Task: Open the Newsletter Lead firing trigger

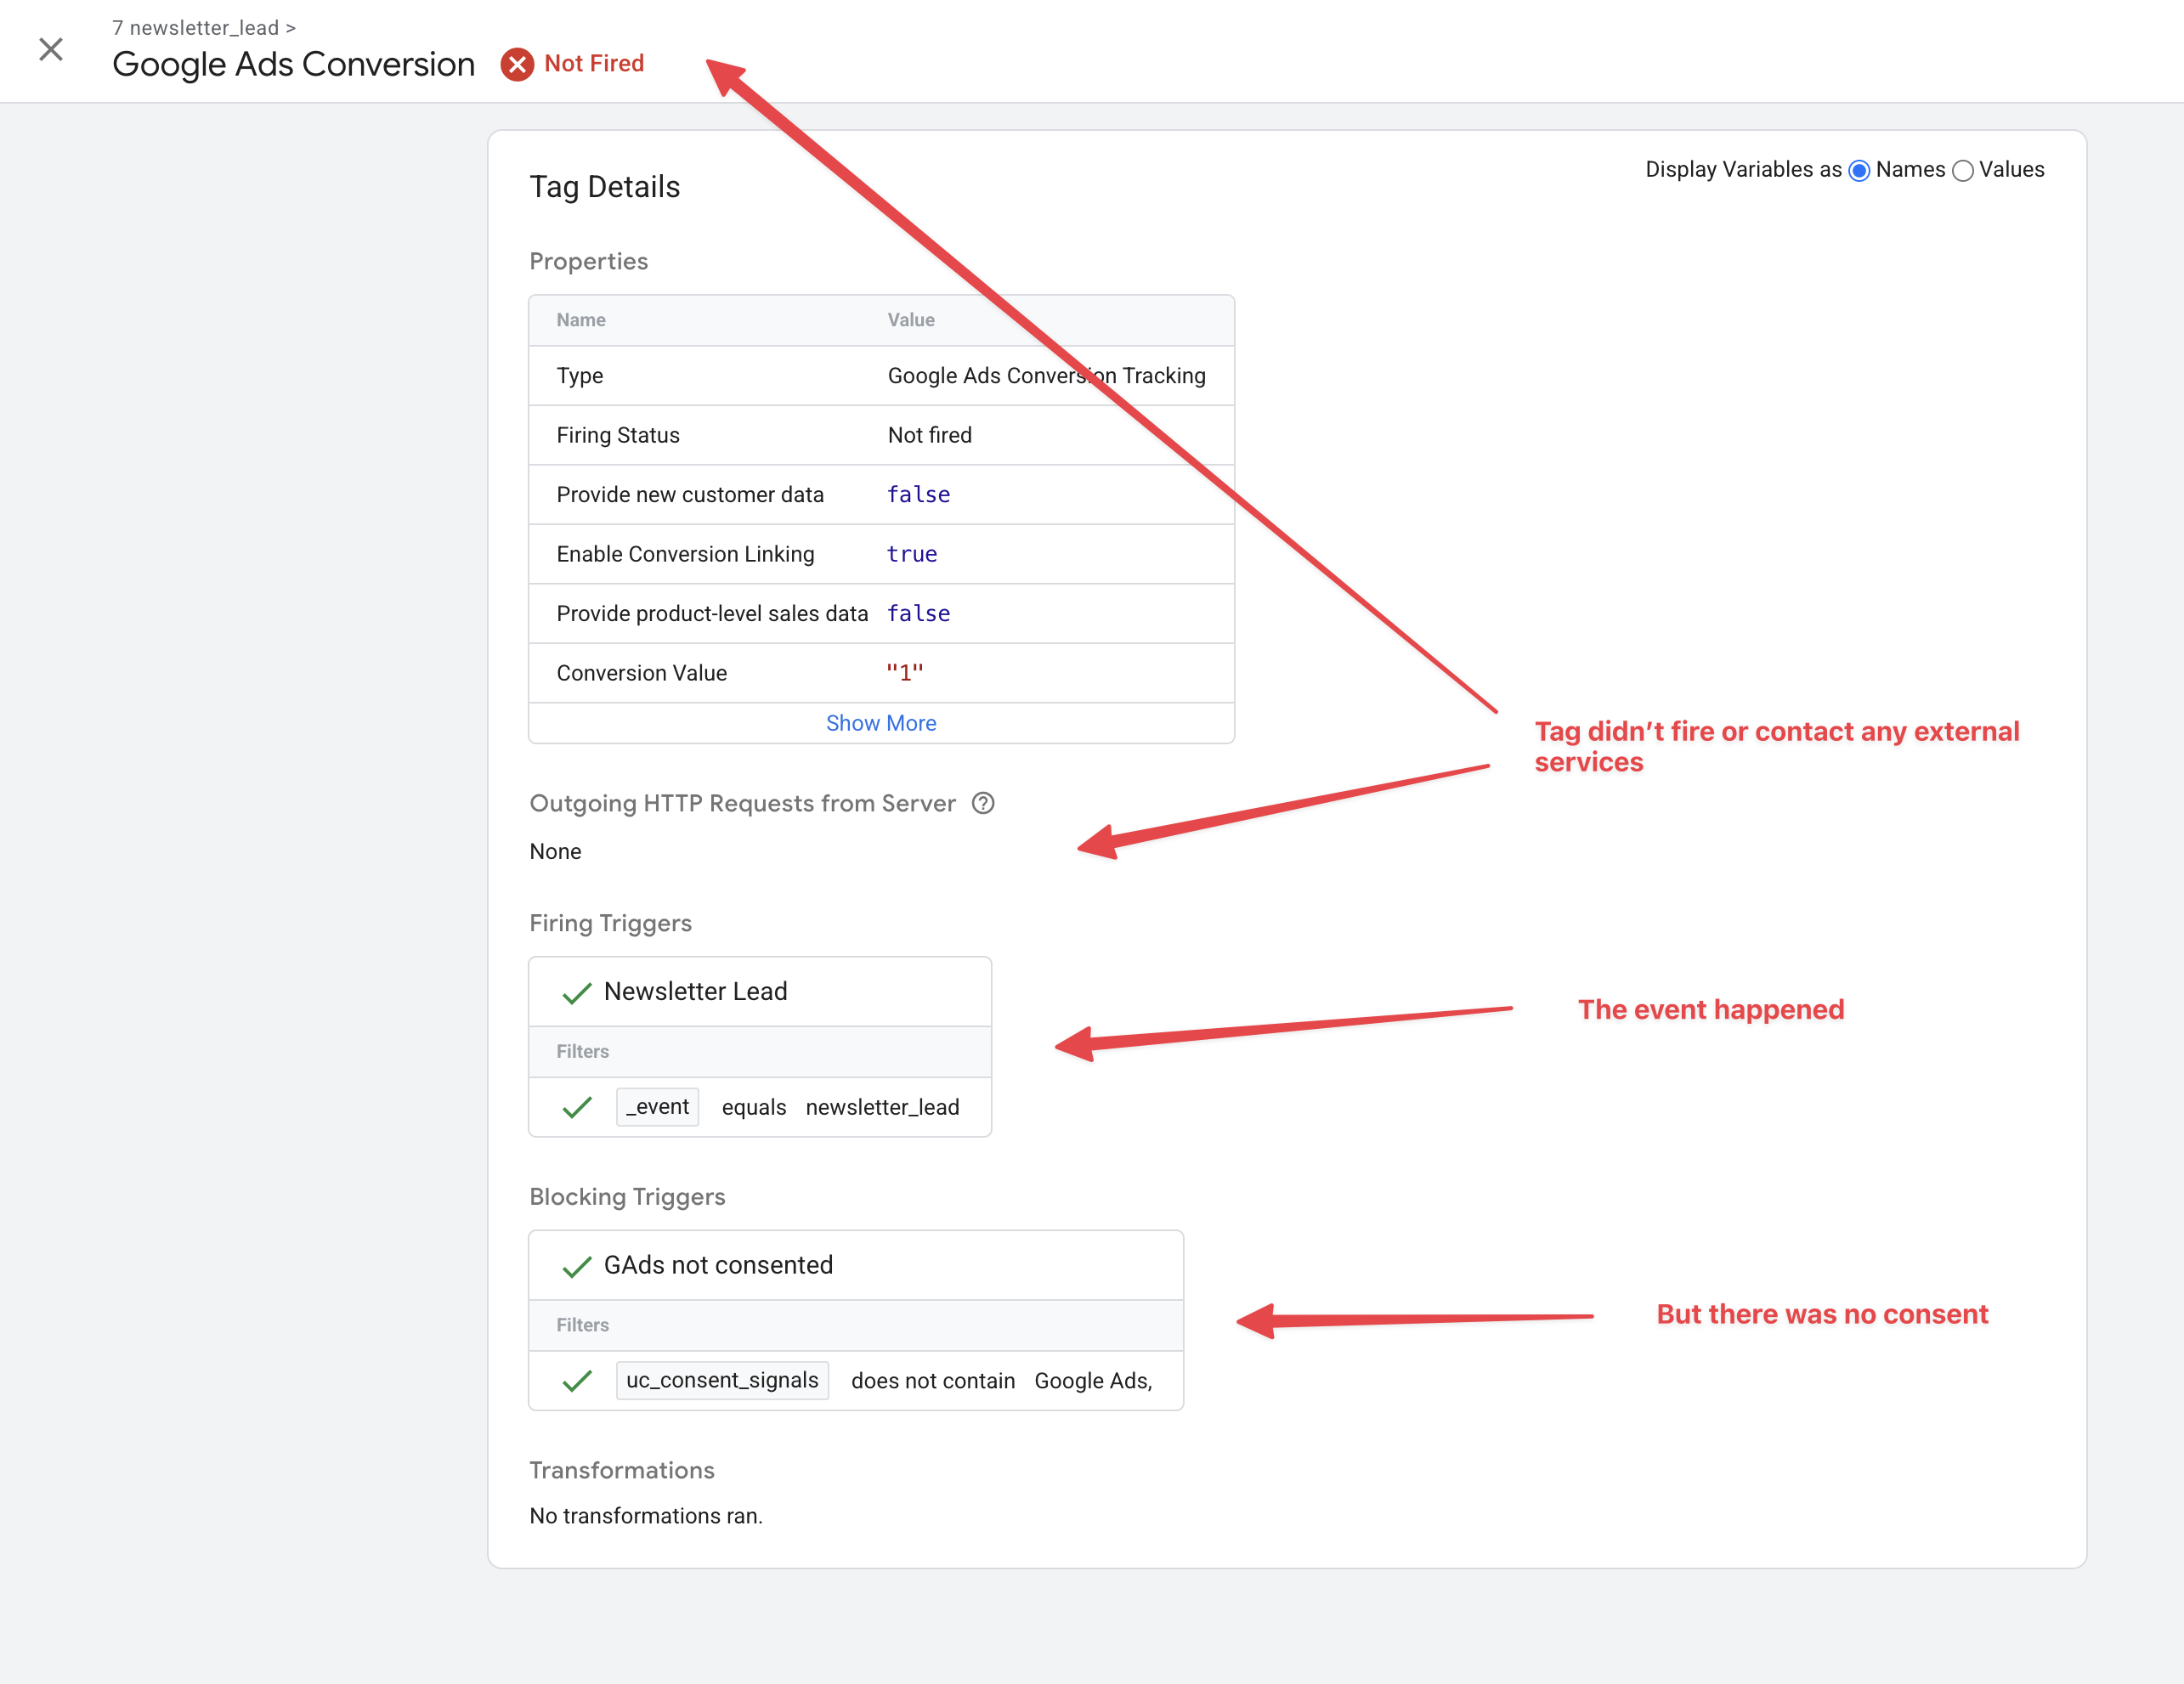Action: (695, 991)
